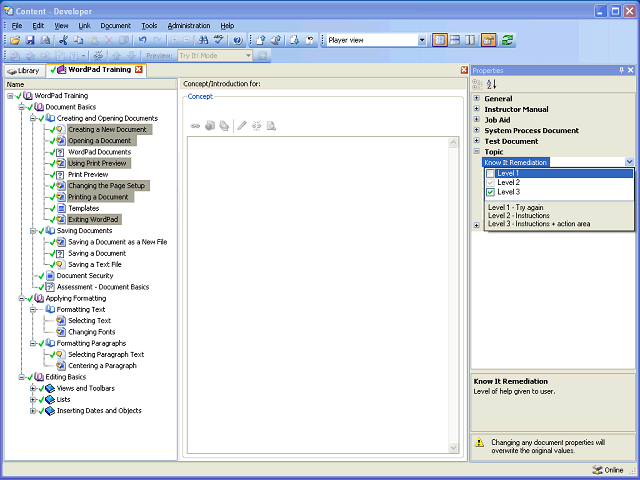Viewport: 640px width, 480px height.
Task: Select the Exiting WordPad topic
Action: (93, 220)
